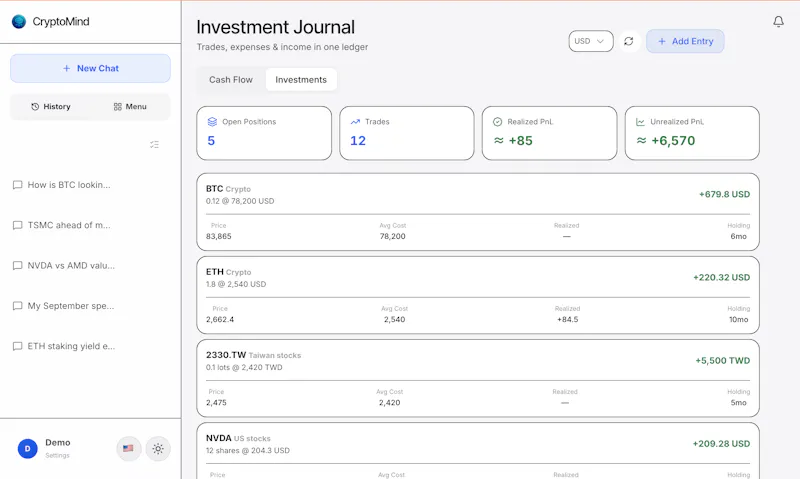800x479 pixels.
Task: Click the NVDA US stocks heading
Action: (238, 438)
